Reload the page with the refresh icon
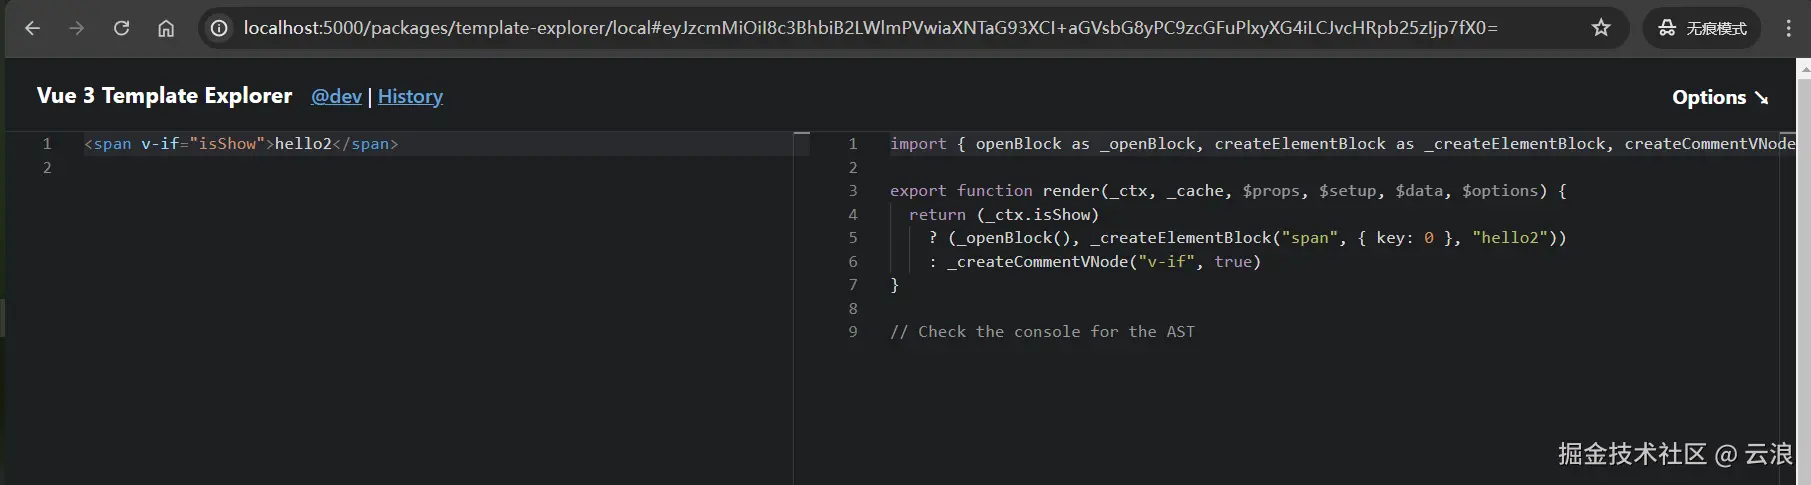Screen dimensions: 1811x485 (x=121, y=28)
